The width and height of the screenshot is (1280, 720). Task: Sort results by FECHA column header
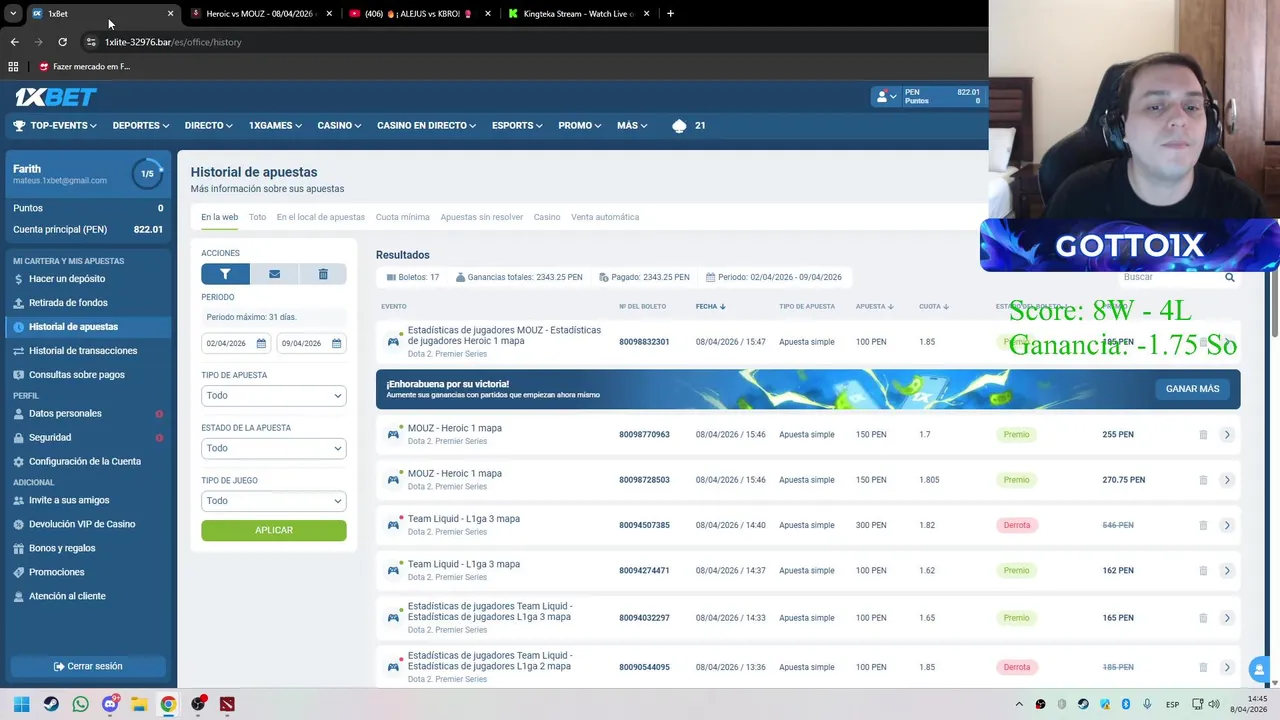tap(710, 307)
